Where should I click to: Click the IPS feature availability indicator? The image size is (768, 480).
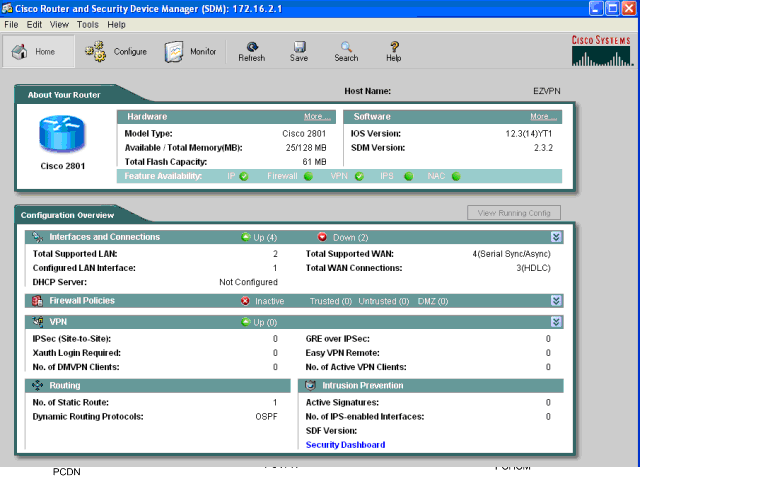[408, 176]
